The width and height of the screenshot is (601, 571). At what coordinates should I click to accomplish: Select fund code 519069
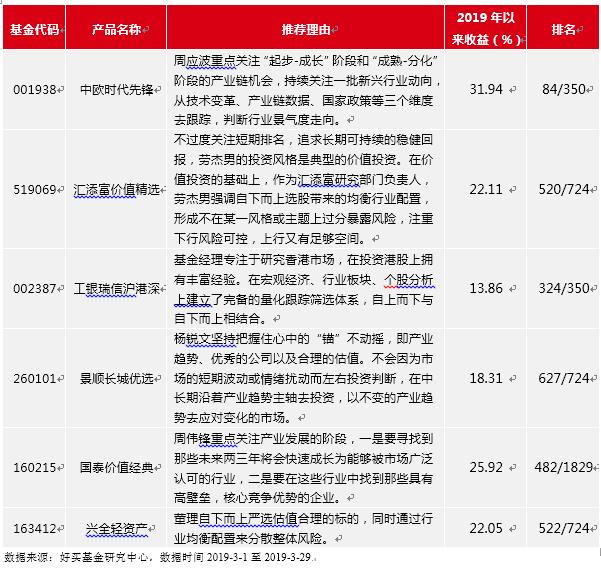34,189
